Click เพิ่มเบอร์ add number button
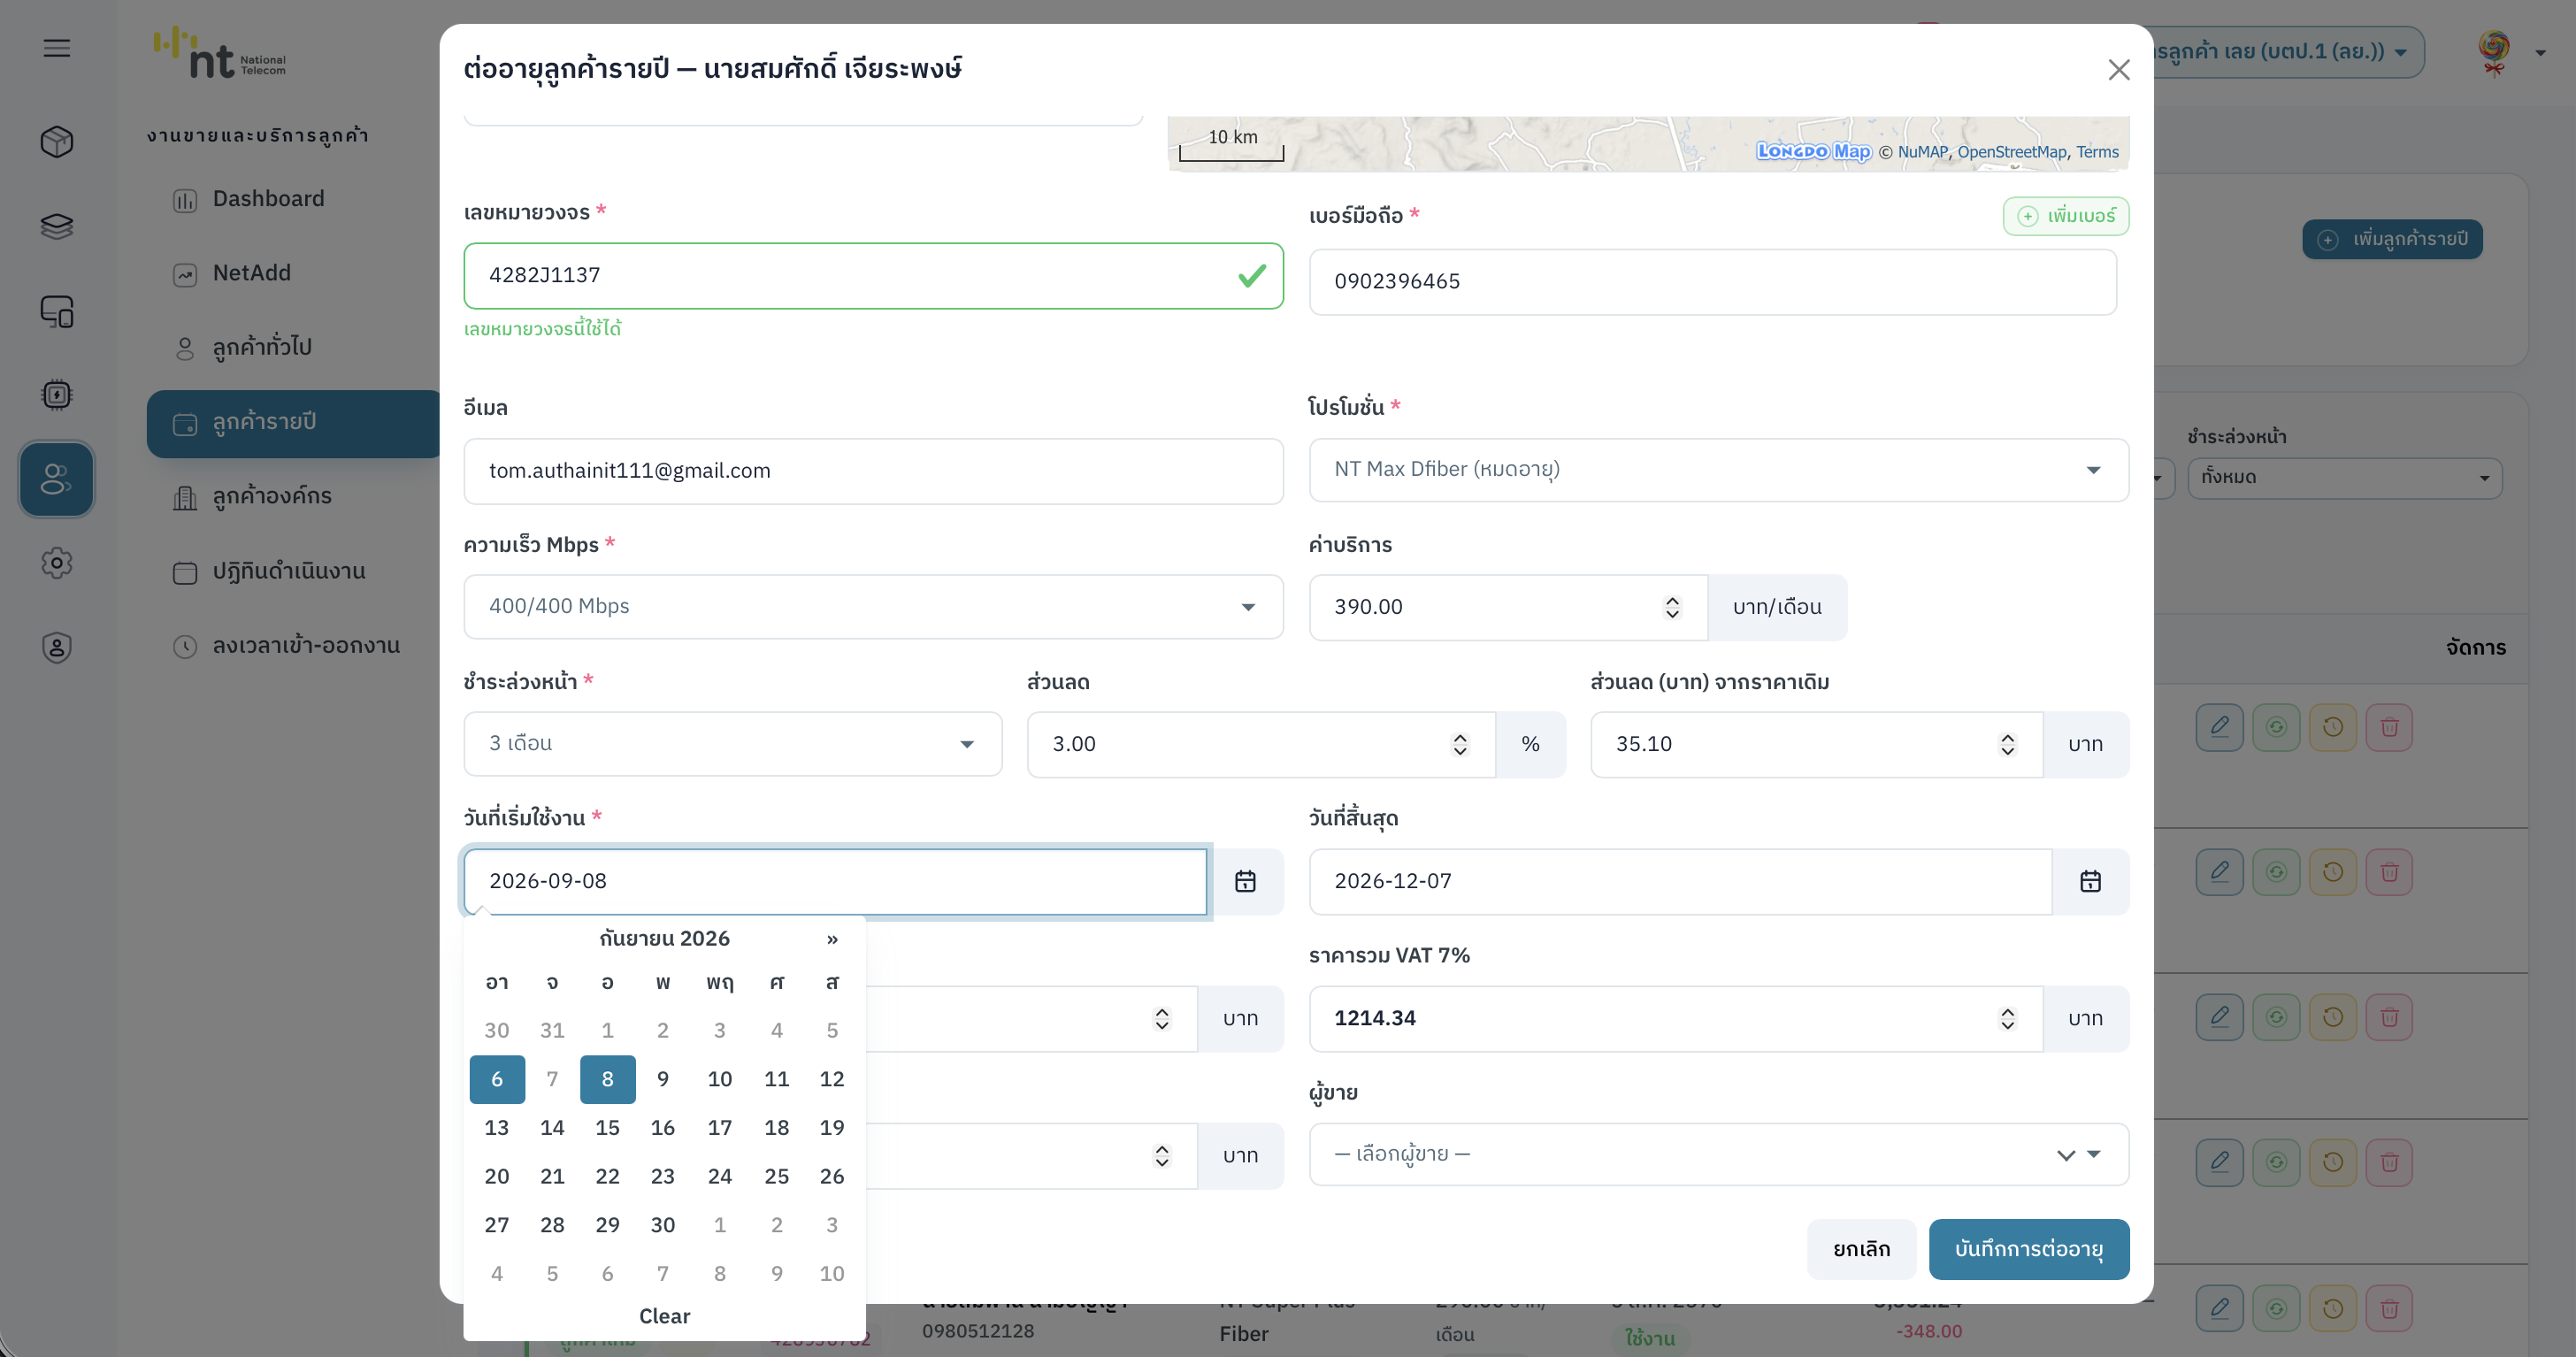This screenshot has height=1357, width=2576. pos(2065,216)
